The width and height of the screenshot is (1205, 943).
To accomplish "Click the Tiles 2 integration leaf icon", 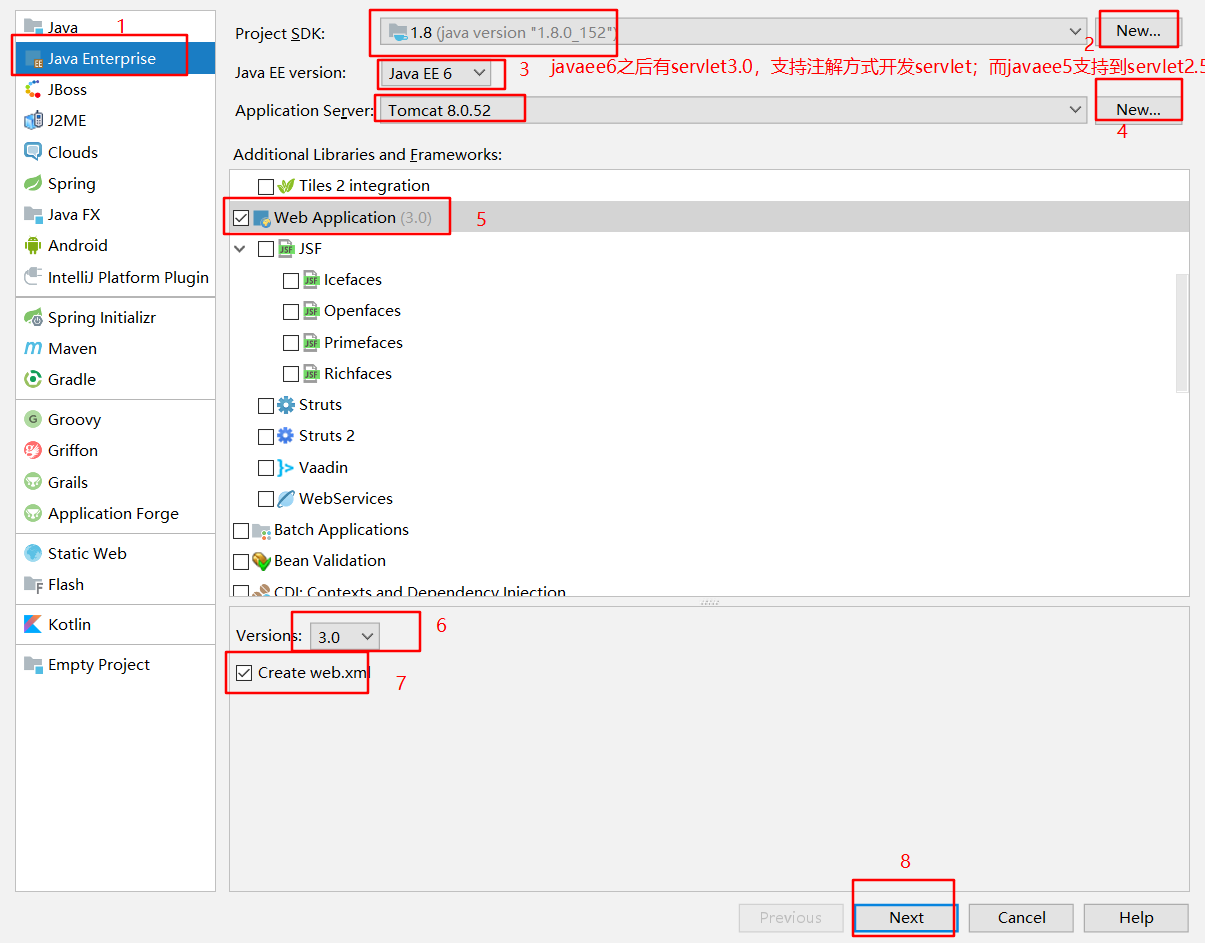I will coord(286,186).
